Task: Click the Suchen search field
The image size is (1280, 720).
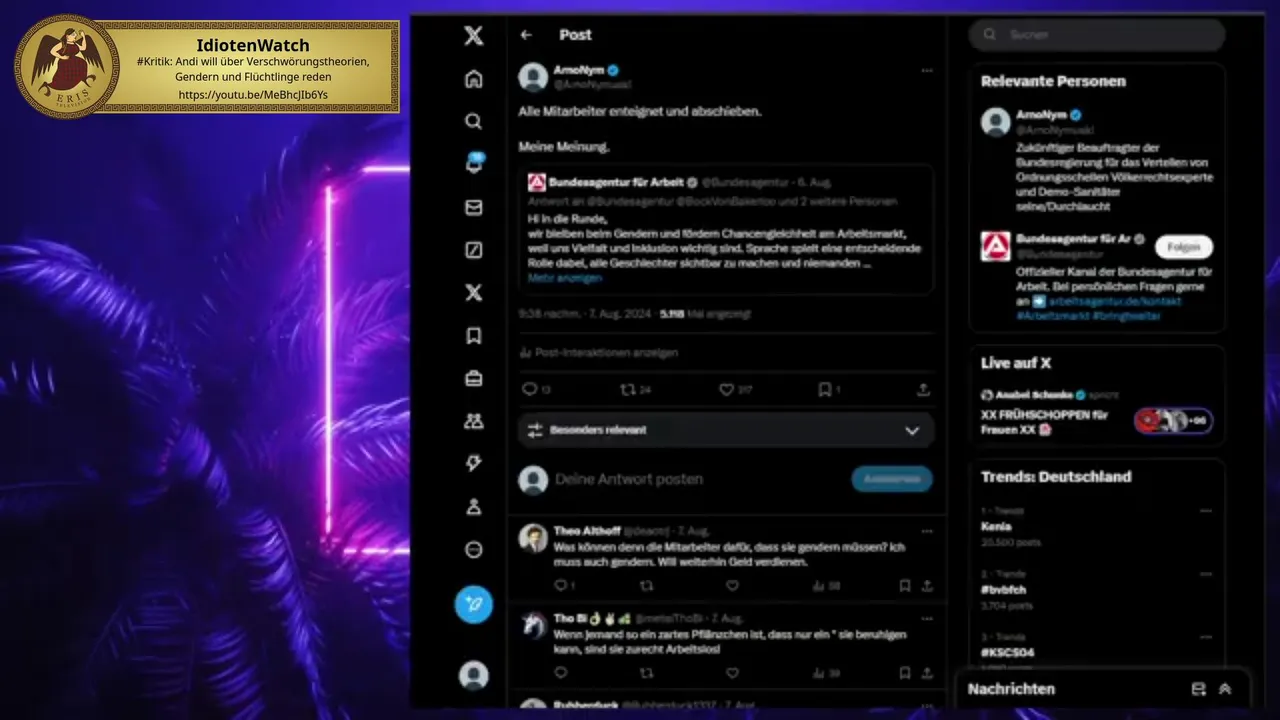Action: point(1097,34)
